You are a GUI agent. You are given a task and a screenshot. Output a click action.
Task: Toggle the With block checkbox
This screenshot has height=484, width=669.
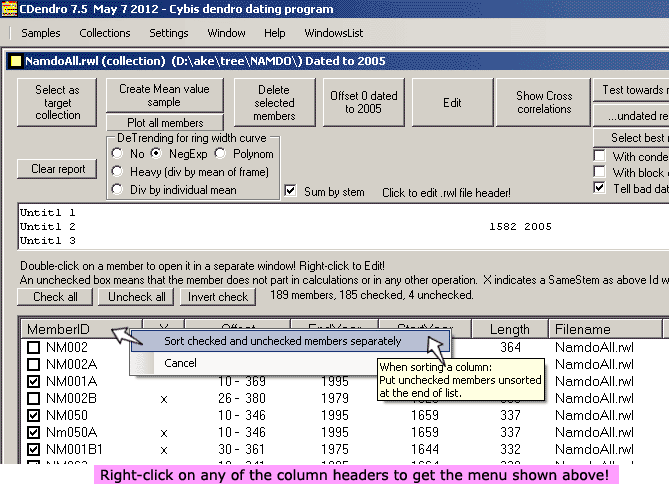[599, 172]
